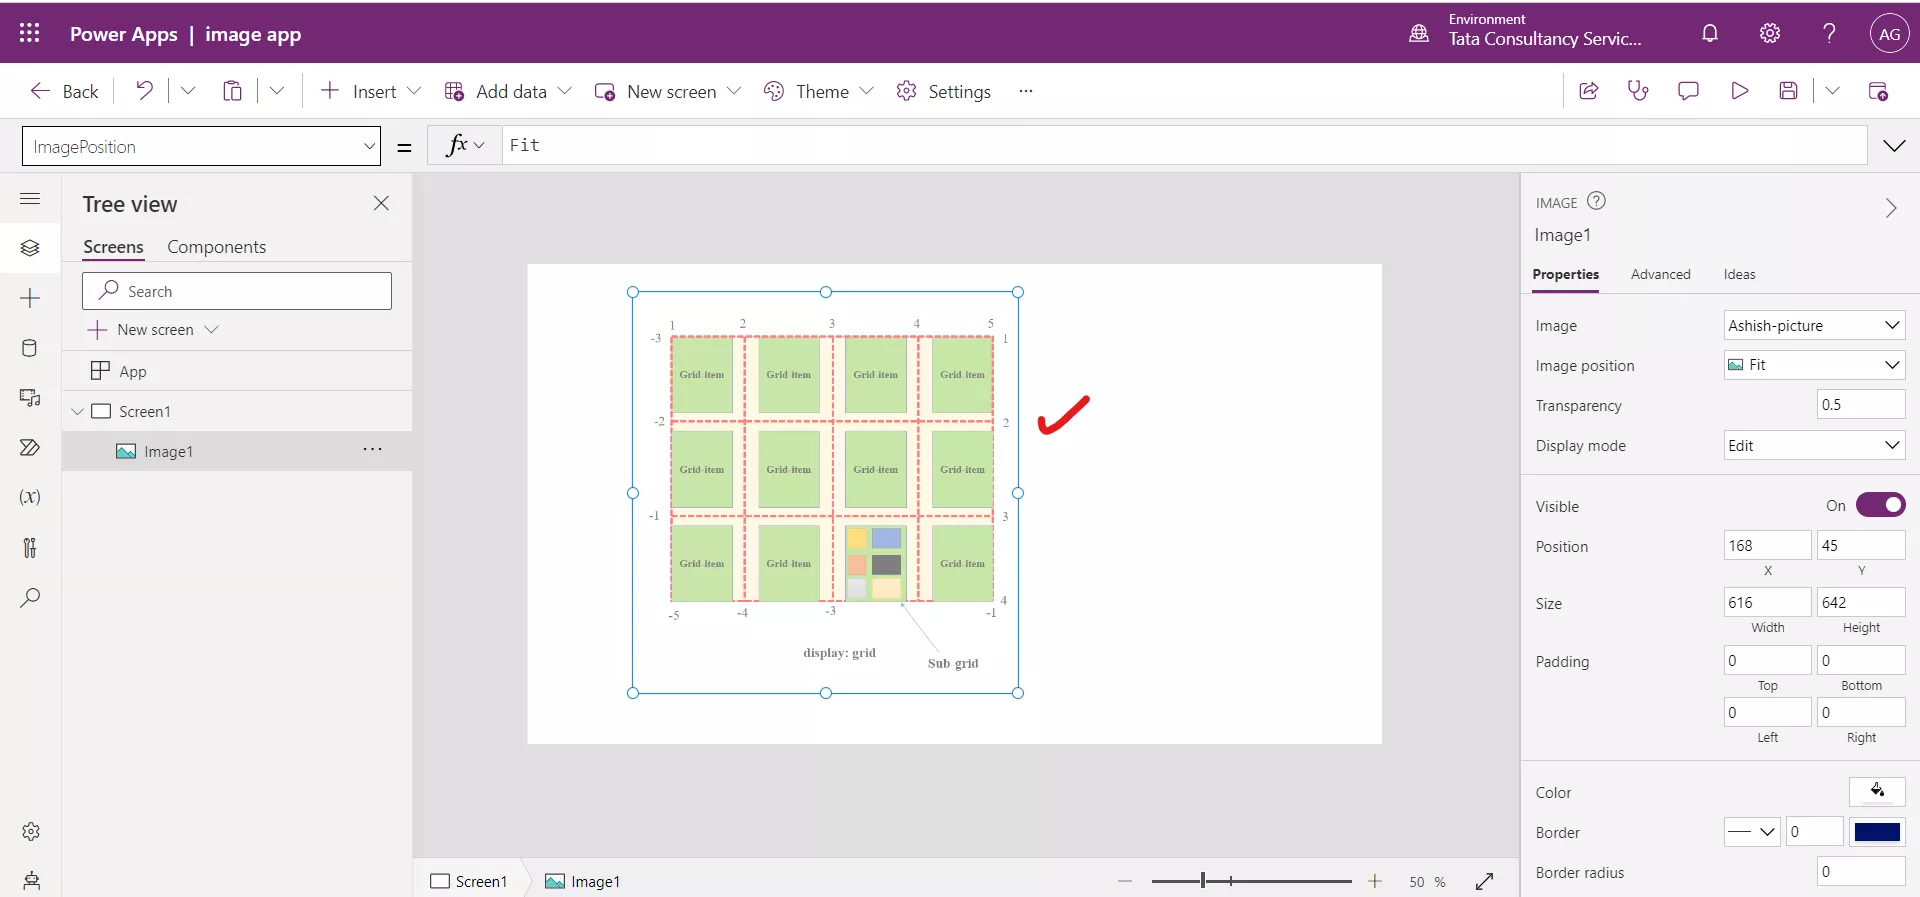Viewport: 1920px width, 897px height.
Task: Open the Color fill picker
Action: point(1877,791)
